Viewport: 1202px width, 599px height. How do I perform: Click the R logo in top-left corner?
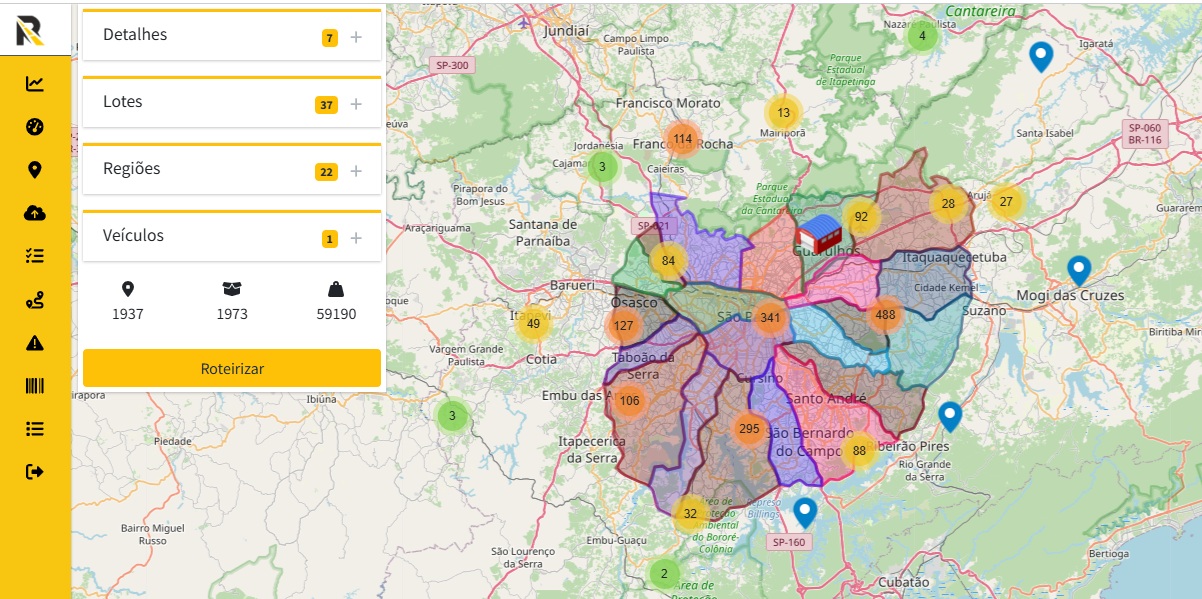tap(29, 29)
